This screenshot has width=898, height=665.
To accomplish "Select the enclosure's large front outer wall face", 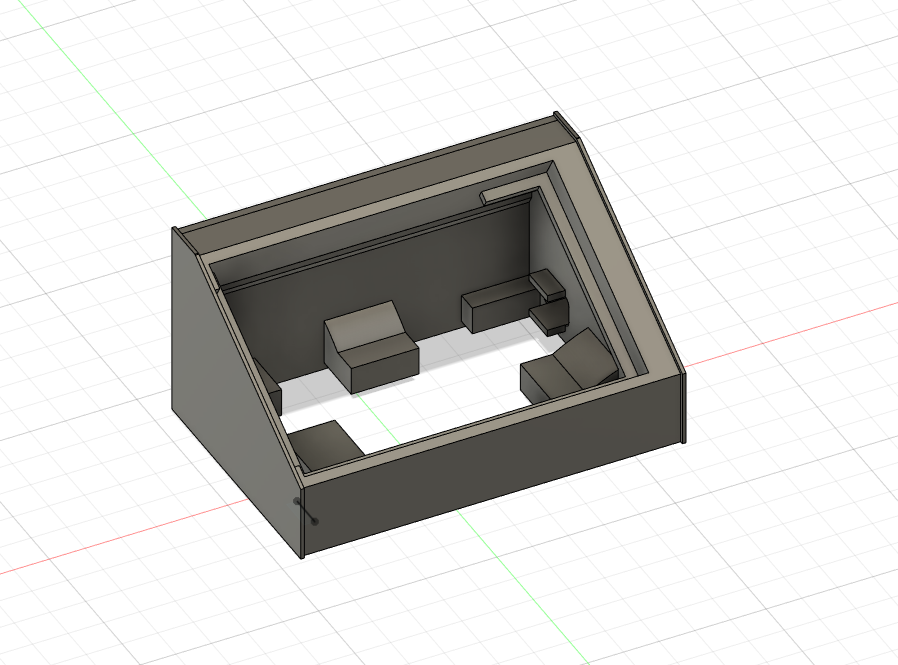I will [493, 464].
